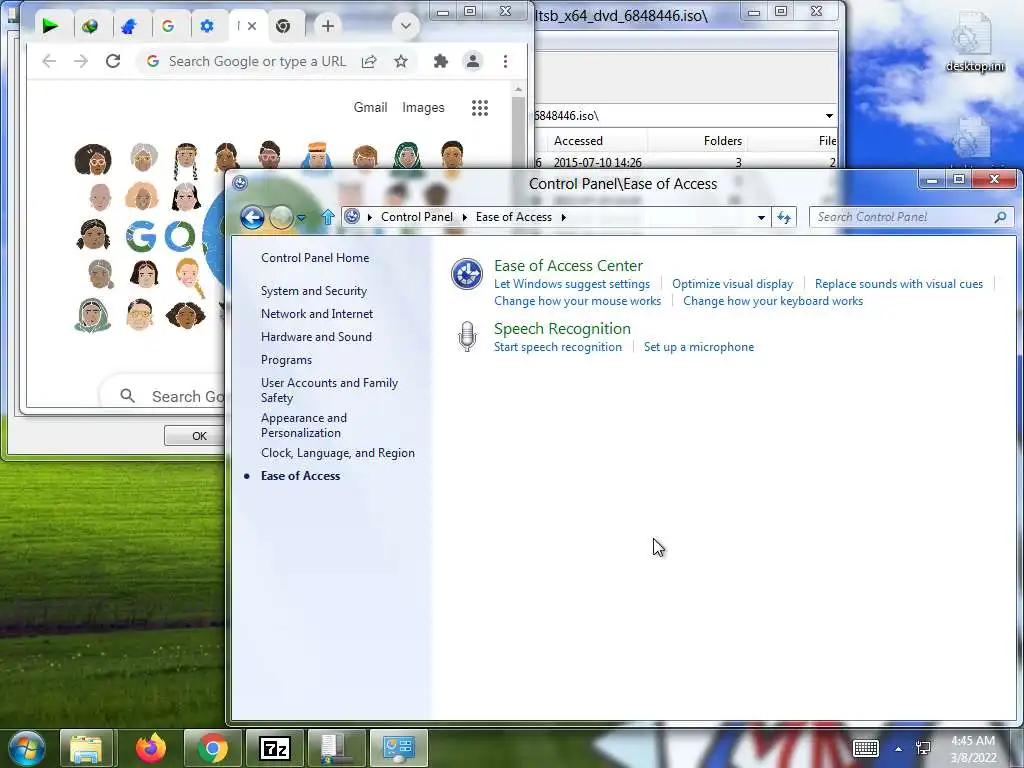Click Change how your keyboard works
Screen dimensions: 1024x768
coord(773,301)
